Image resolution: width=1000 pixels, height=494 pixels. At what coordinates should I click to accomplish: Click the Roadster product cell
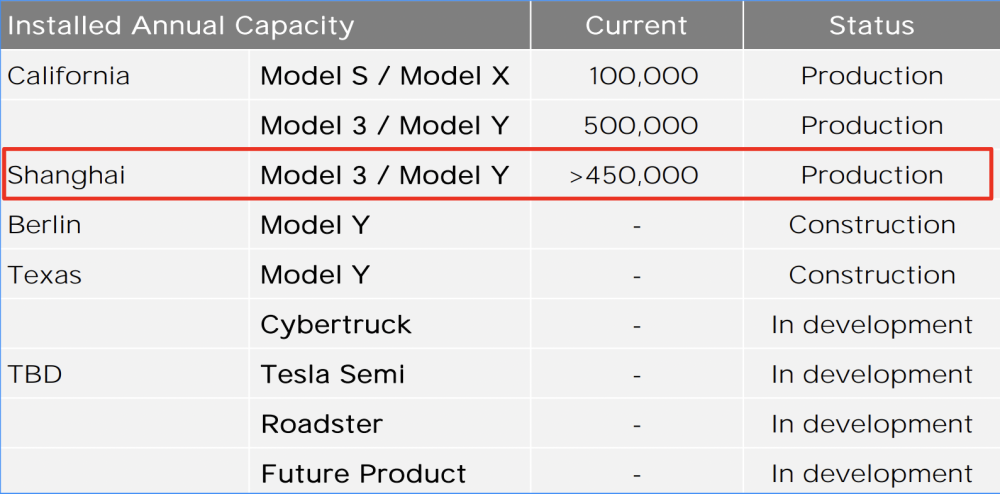pyautogui.click(x=321, y=424)
